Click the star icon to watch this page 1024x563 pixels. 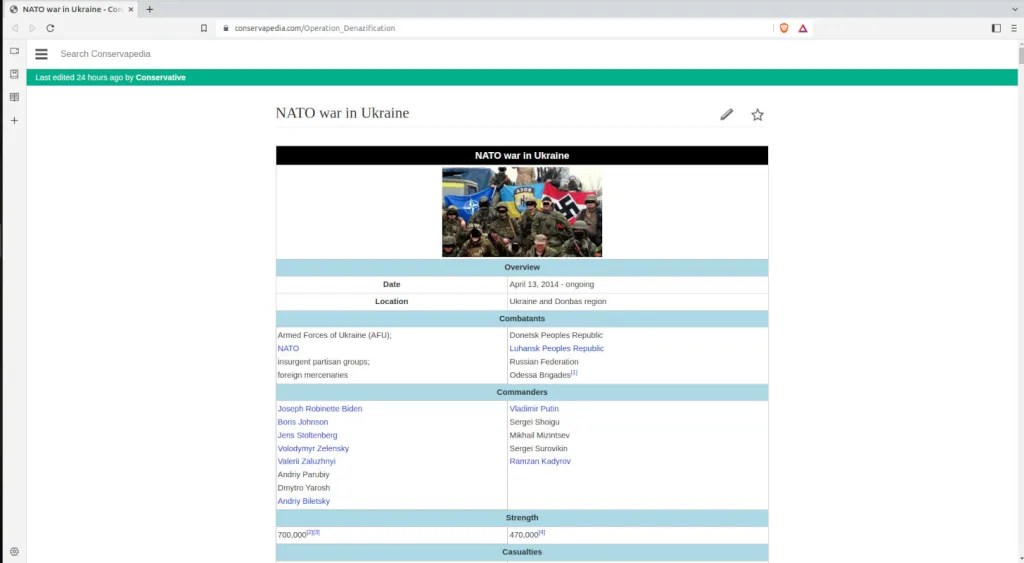(757, 114)
